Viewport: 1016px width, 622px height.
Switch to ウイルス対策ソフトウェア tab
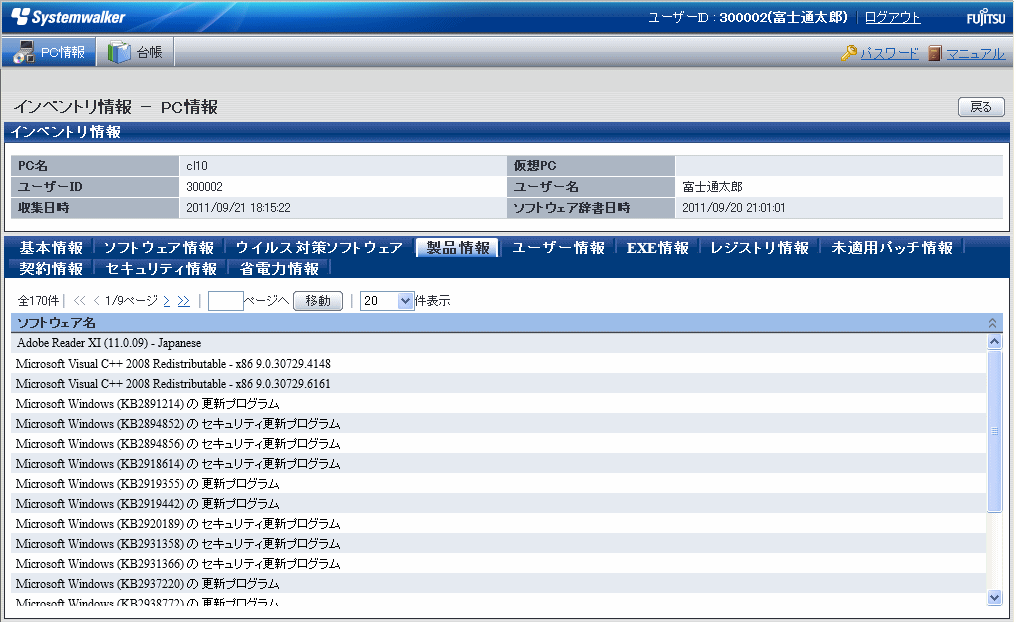coord(319,248)
